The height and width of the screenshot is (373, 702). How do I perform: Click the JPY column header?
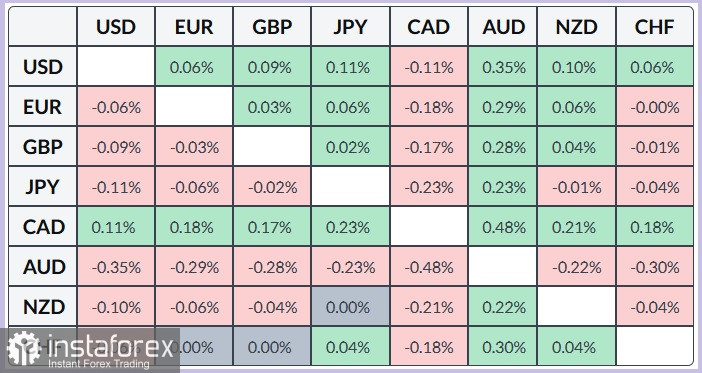point(351,26)
